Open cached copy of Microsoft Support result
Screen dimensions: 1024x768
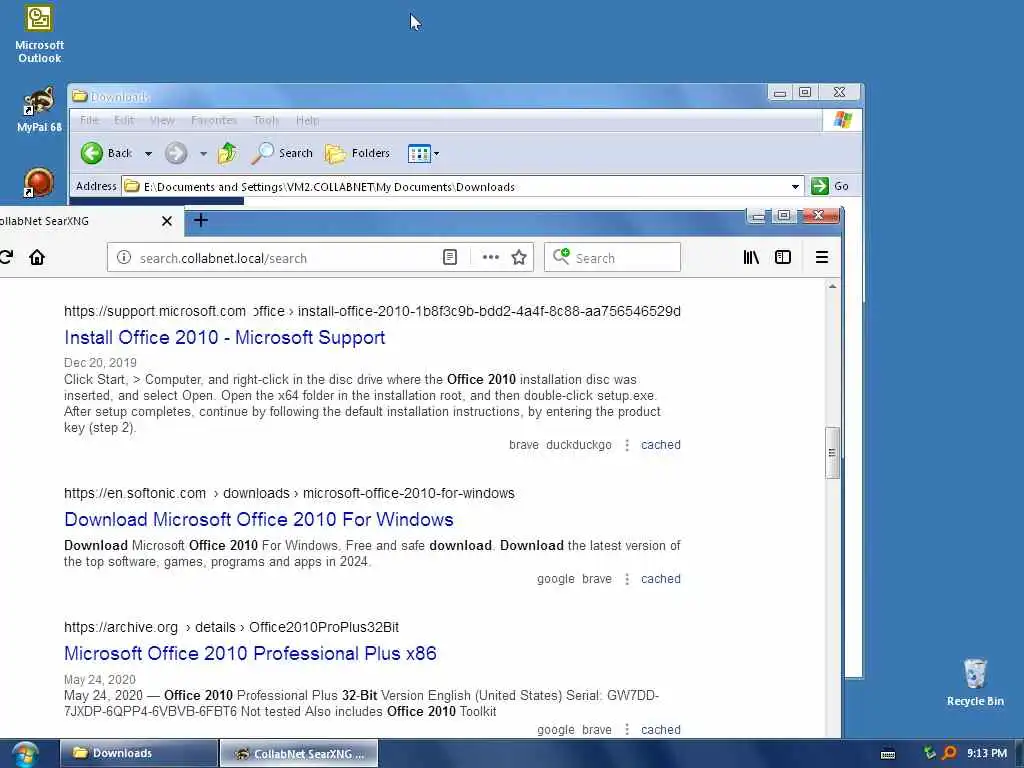[660, 445]
